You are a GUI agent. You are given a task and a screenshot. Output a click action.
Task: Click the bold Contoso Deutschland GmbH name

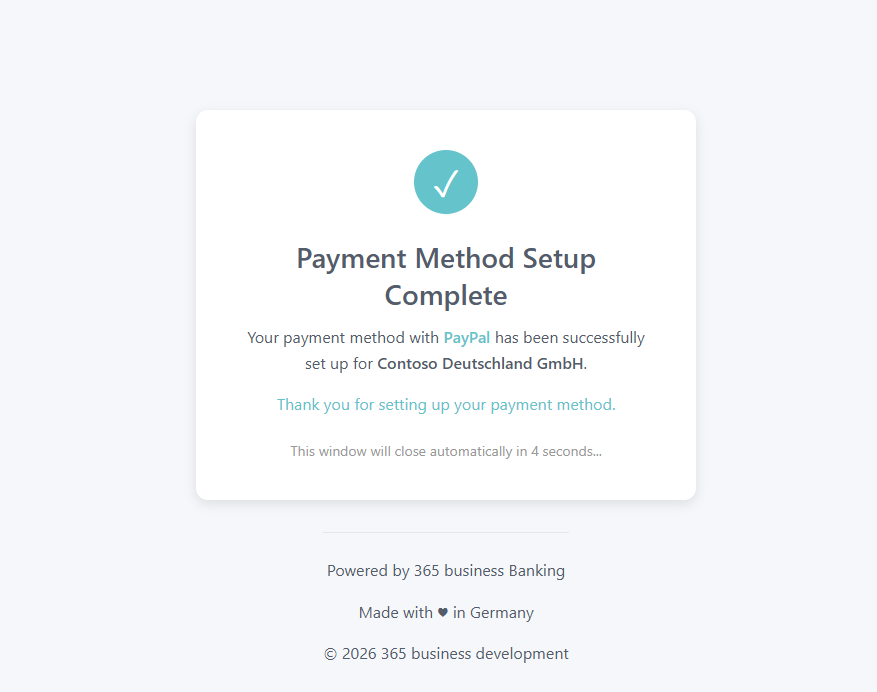[x=480, y=364]
